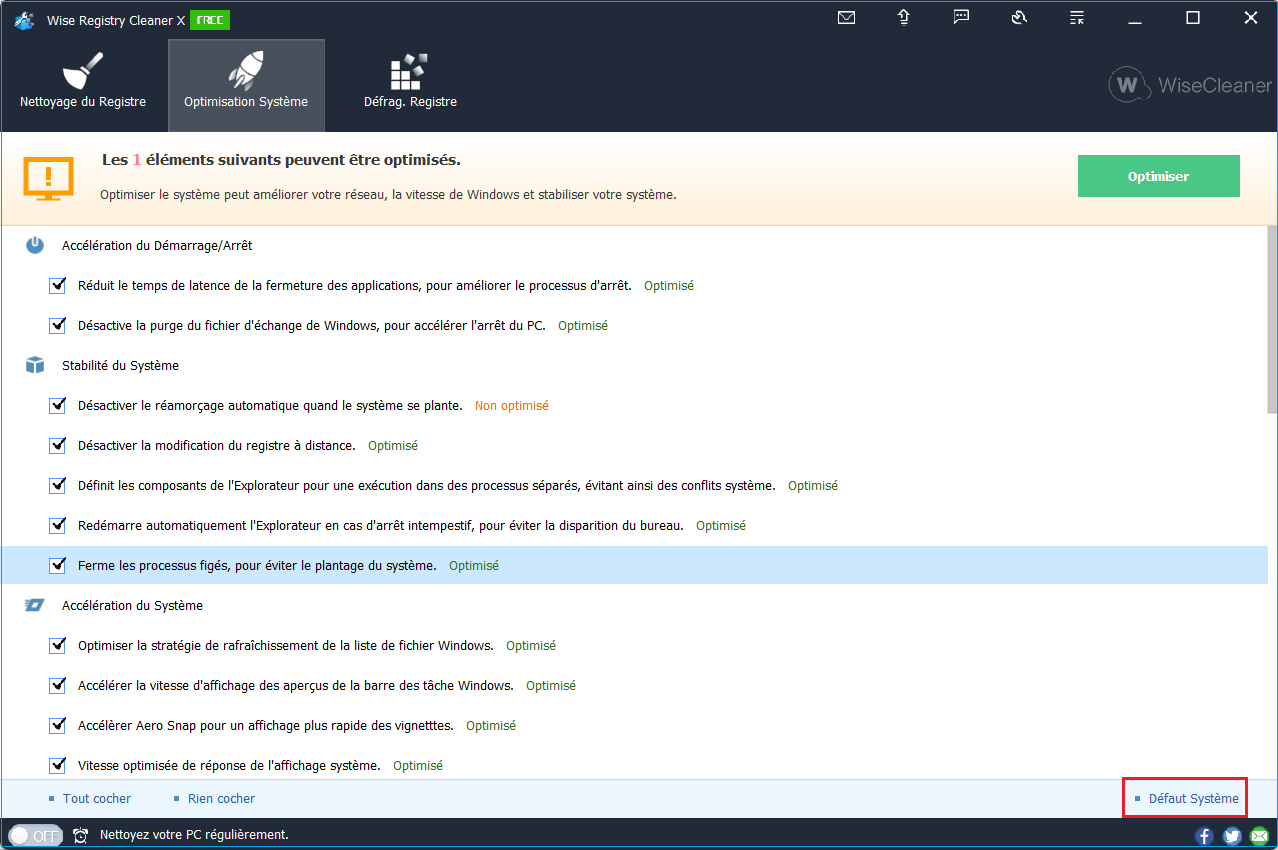Click the cube icon beside Stabilité du Système
Image resolution: width=1278 pixels, height=850 pixels.
[35, 365]
